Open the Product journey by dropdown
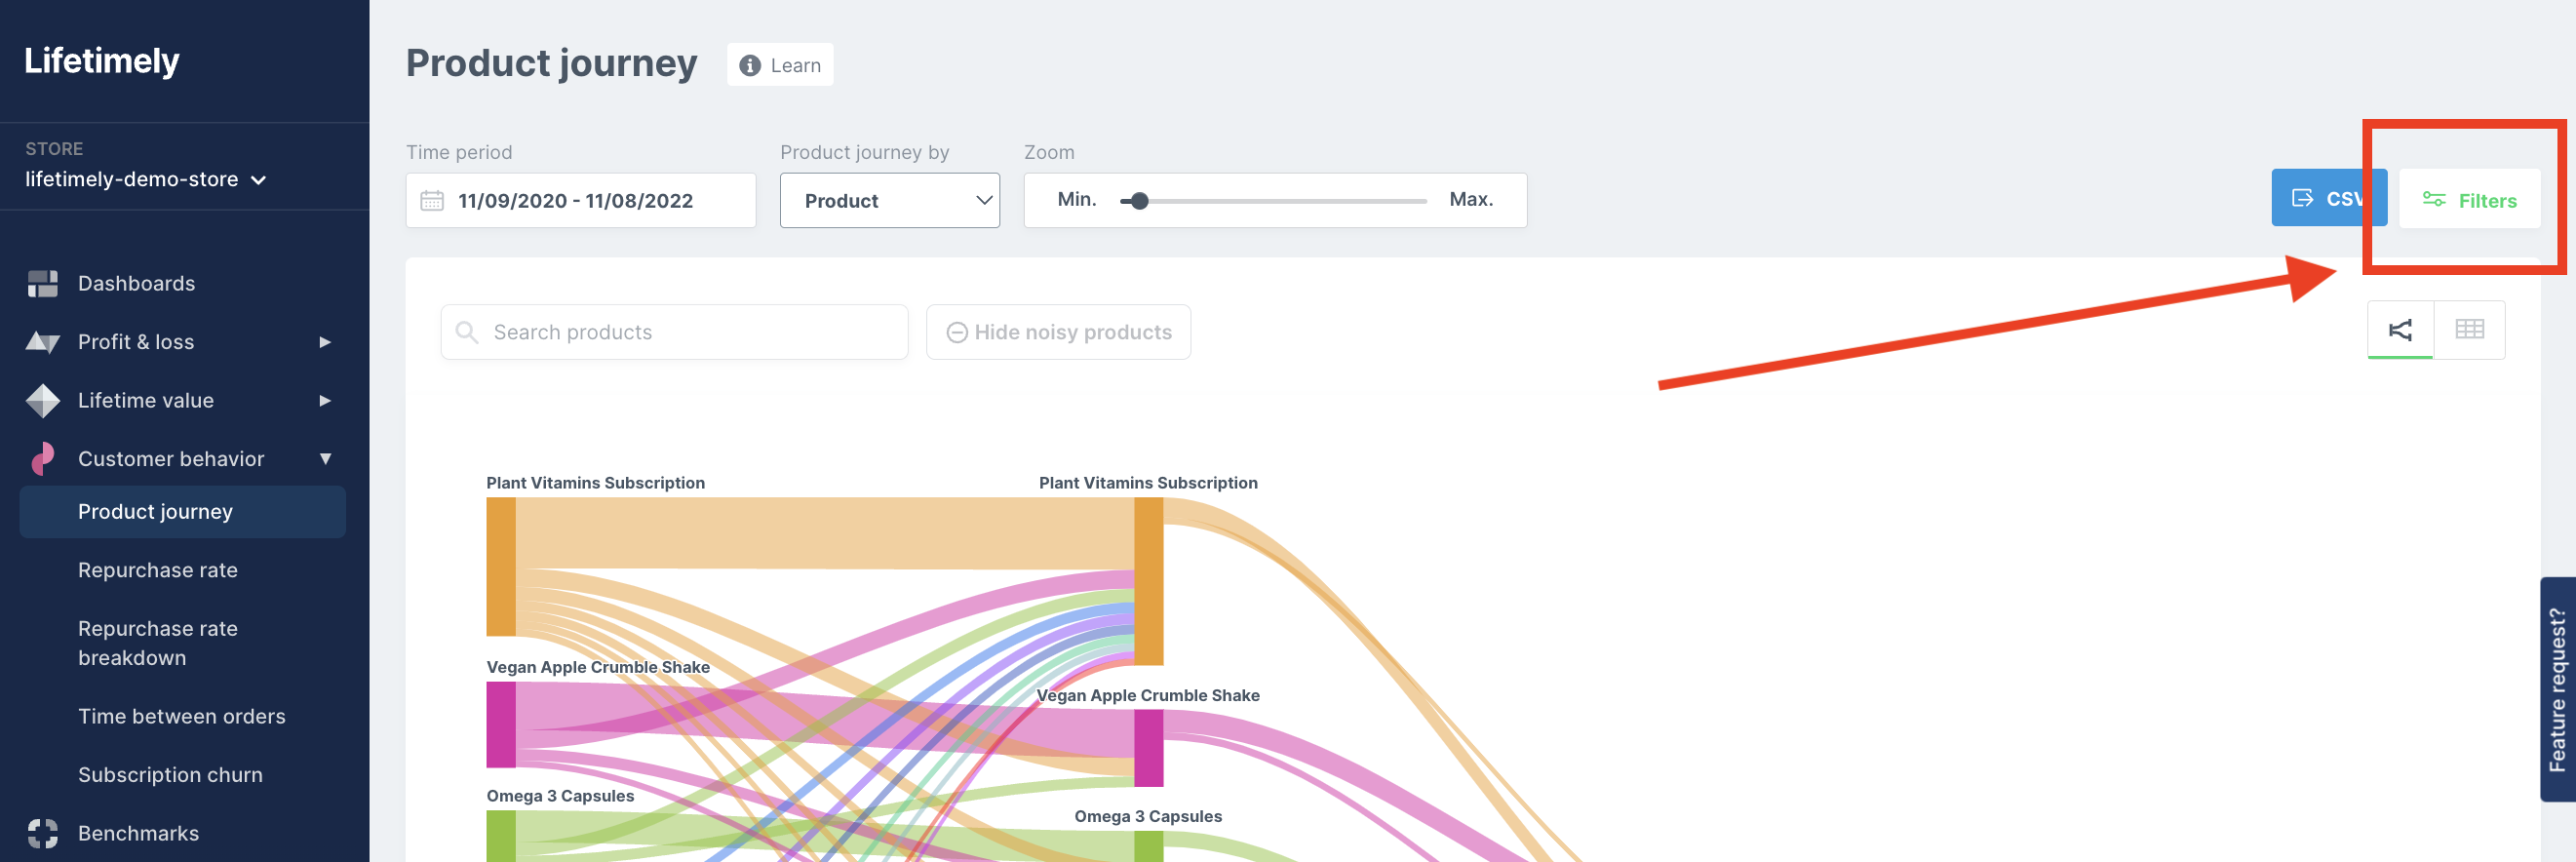Image resolution: width=2576 pixels, height=862 pixels. point(889,201)
